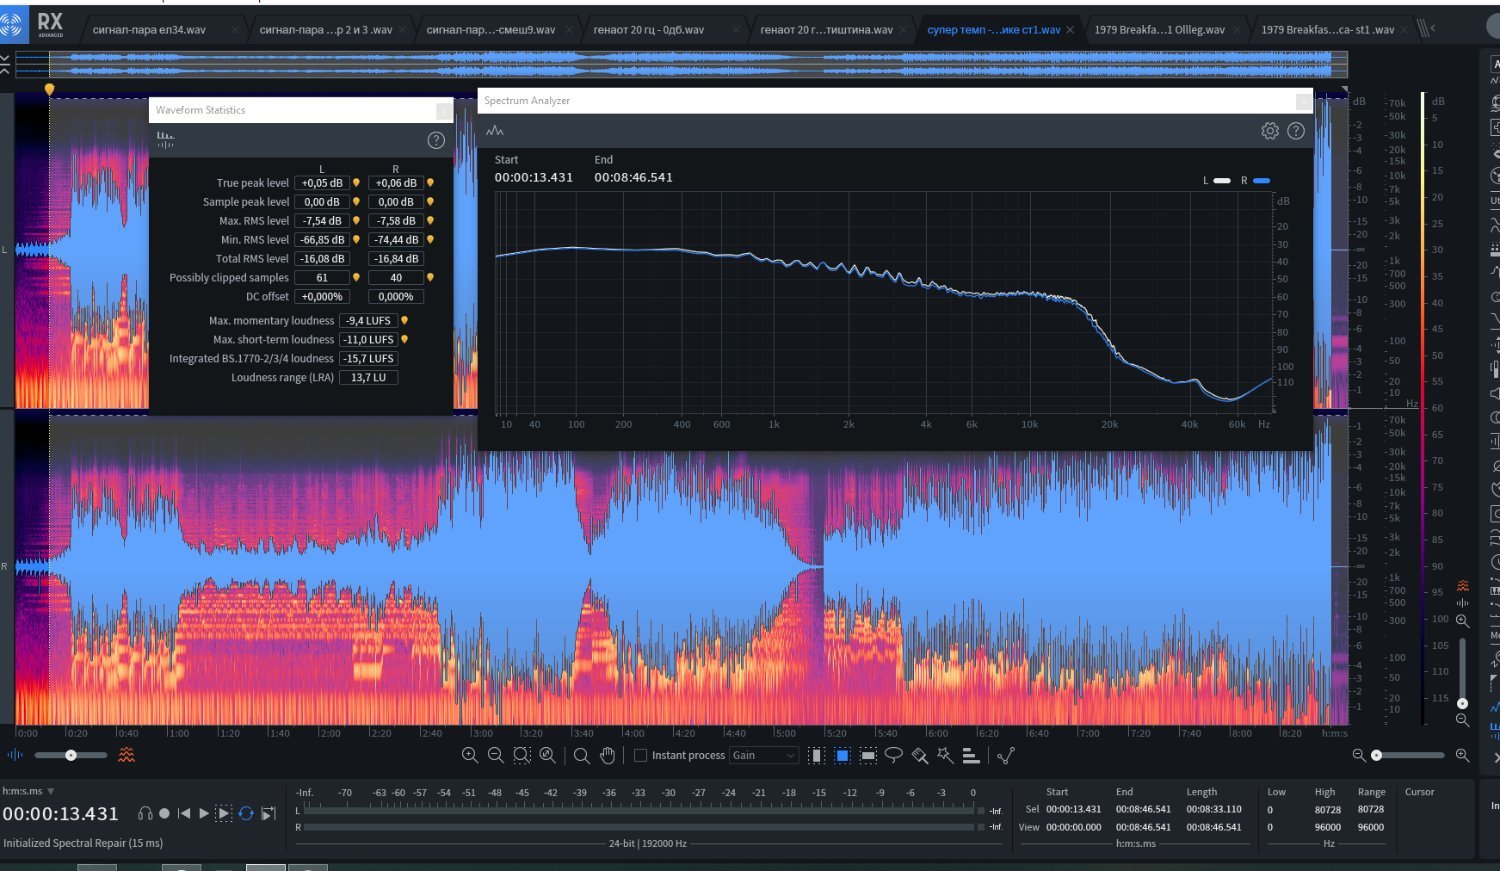Select the Lasso selection tool
1500x871 pixels.
pos(894,756)
